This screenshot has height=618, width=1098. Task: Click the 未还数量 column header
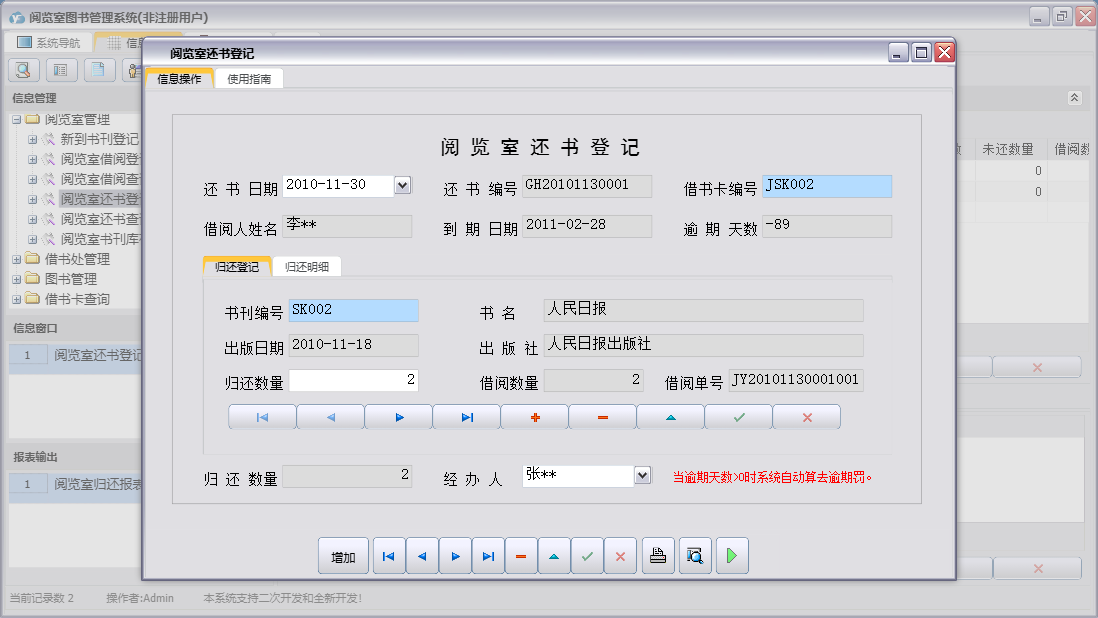coord(1008,148)
